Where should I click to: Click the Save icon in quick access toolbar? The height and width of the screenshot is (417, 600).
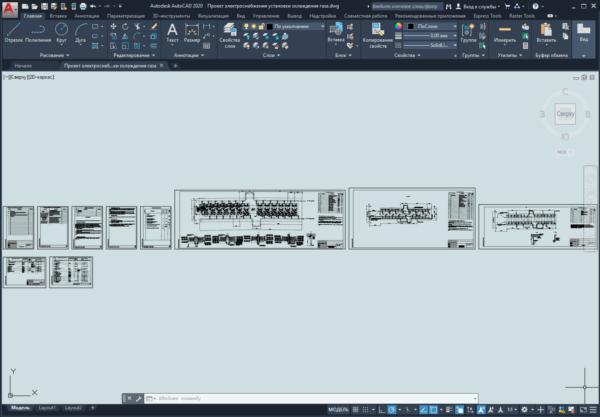click(x=44, y=6)
